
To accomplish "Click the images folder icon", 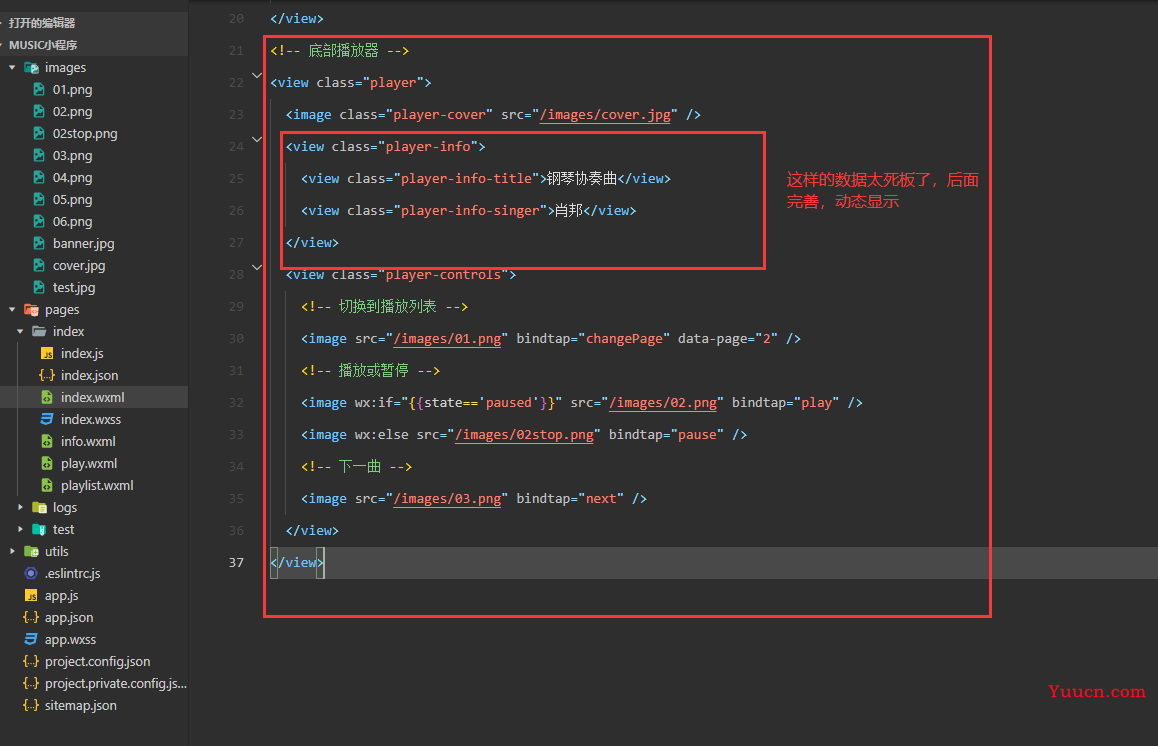I will (31, 67).
